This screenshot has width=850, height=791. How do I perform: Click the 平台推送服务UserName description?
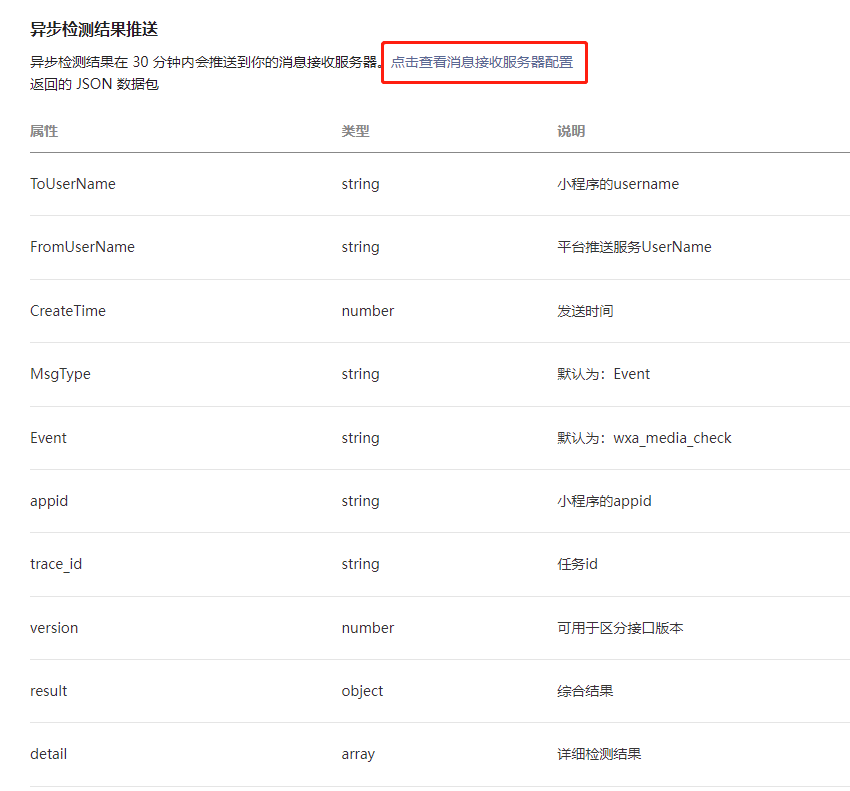click(x=634, y=247)
